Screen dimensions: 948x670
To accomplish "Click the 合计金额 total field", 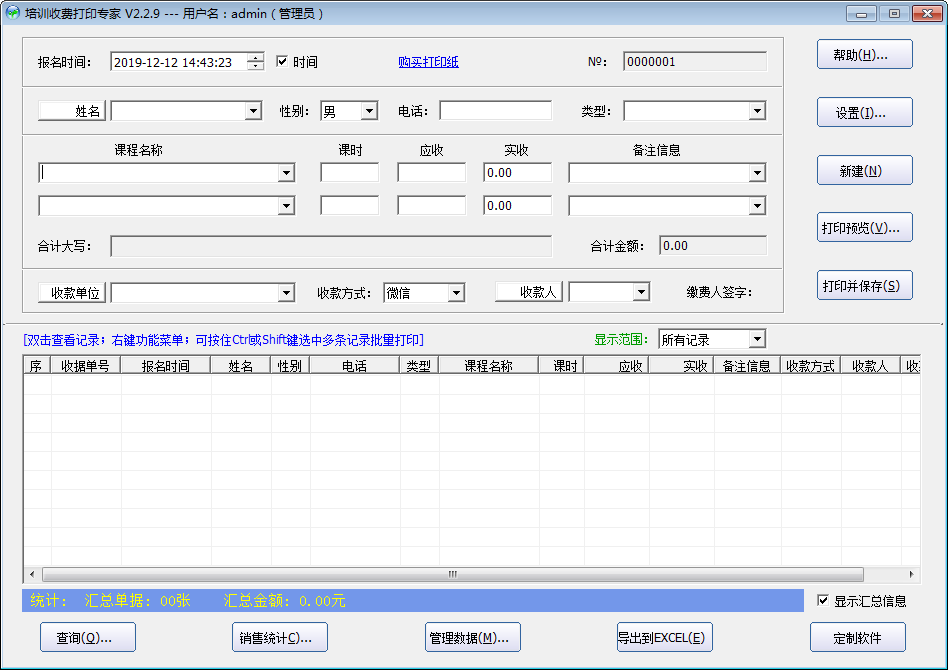I will coord(713,246).
